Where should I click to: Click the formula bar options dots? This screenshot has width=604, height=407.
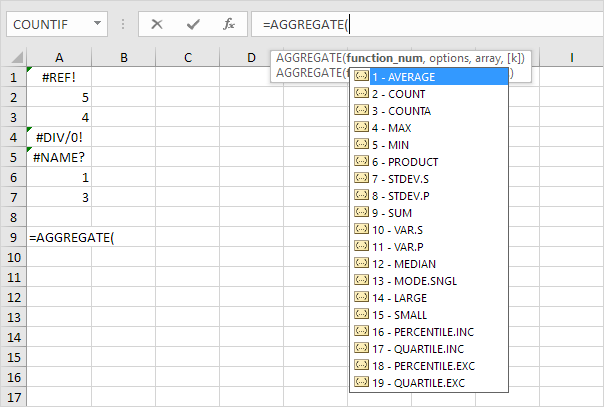pyautogui.click(x=123, y=24)
